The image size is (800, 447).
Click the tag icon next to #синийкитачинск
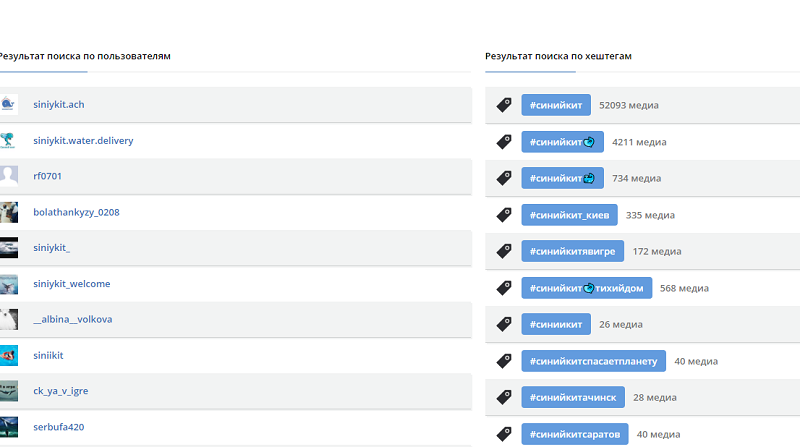click(504, 397)
